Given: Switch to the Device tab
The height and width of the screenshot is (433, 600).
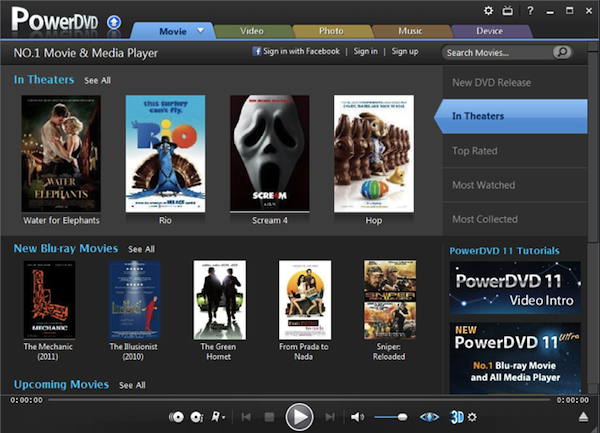Looking at the screenshot, I should [490, 31].
